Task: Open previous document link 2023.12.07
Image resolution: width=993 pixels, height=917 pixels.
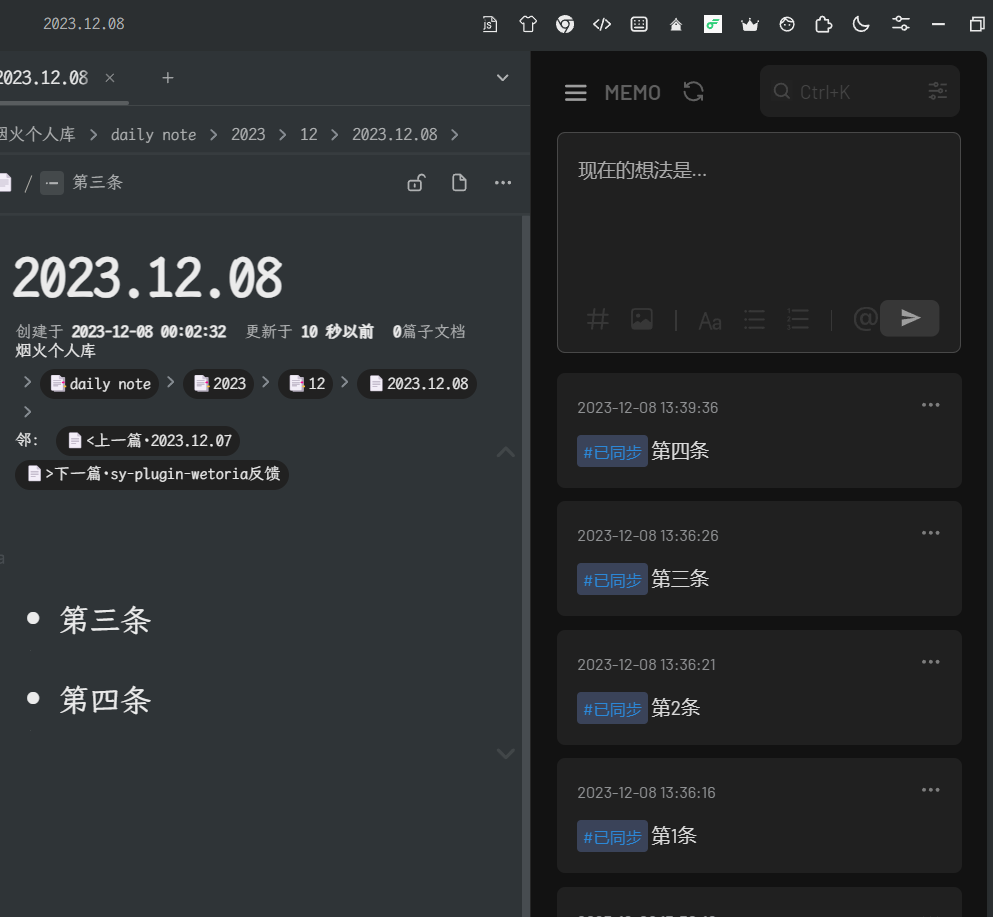Action: pyautogui.click(x=148, y=441)
